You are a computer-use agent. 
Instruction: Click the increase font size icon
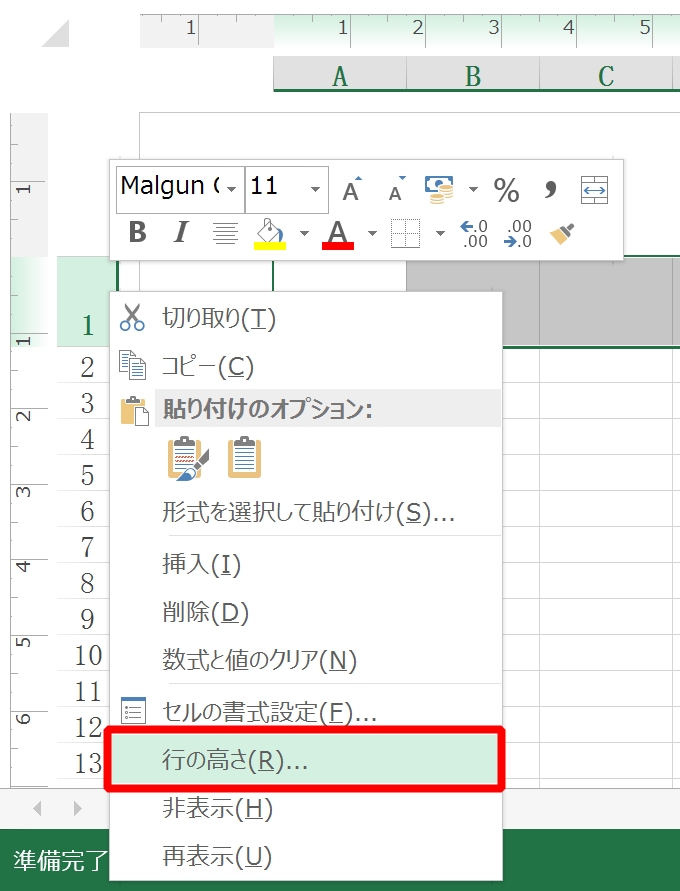[x=351, y=189]
